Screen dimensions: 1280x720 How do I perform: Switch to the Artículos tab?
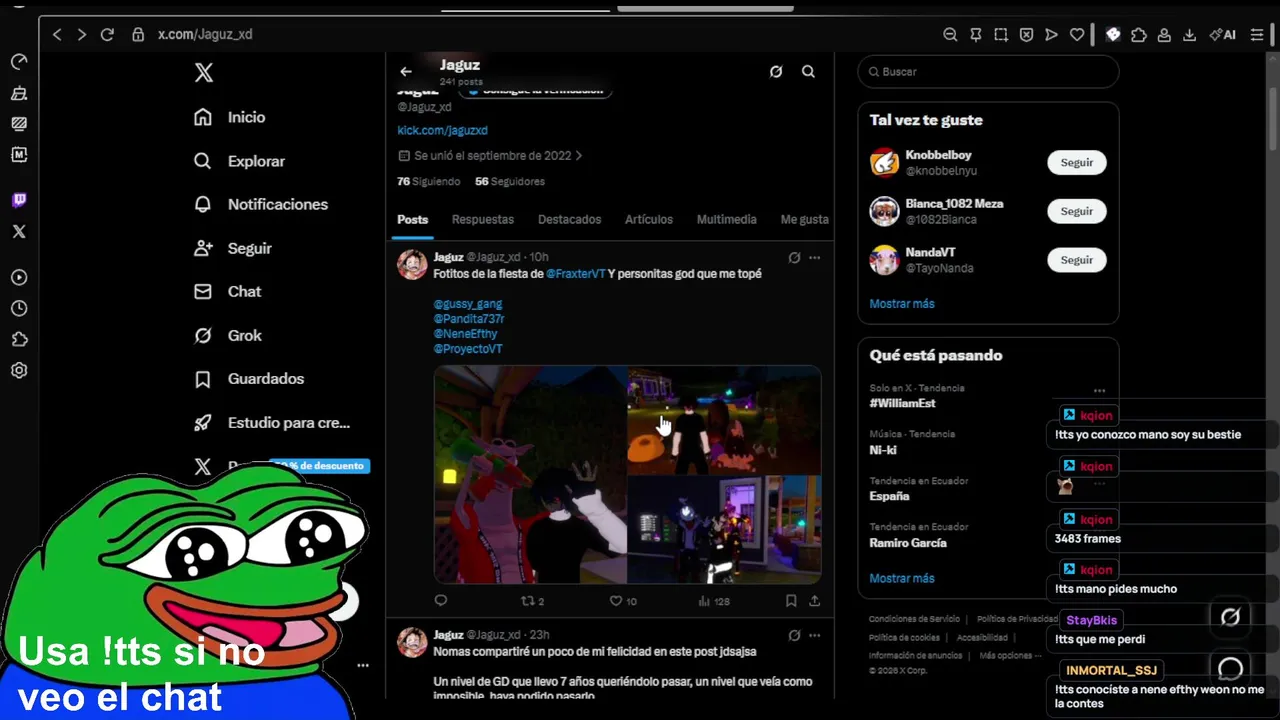(649, 220)
